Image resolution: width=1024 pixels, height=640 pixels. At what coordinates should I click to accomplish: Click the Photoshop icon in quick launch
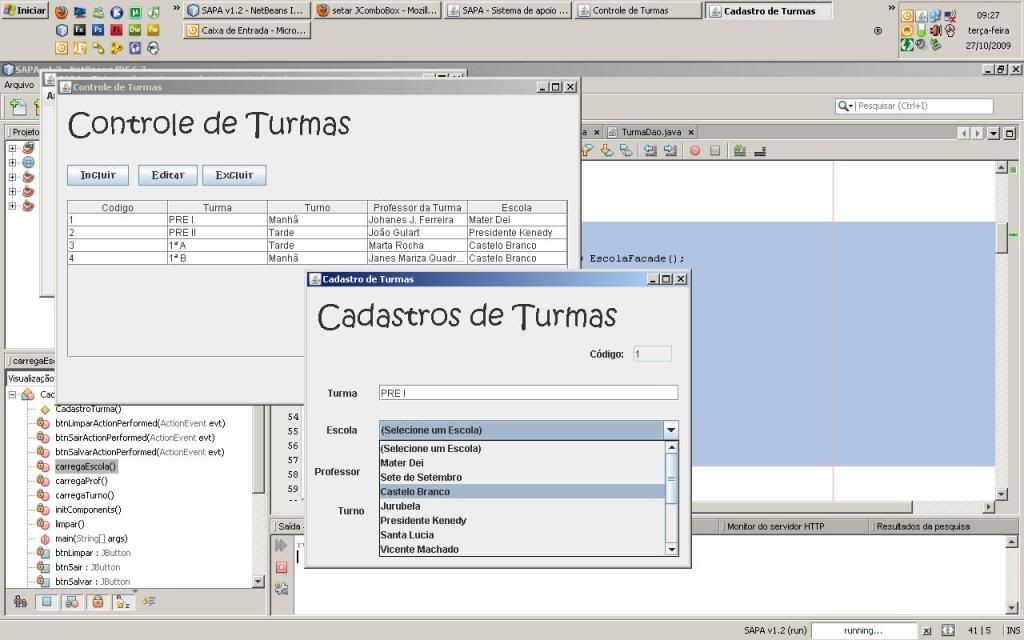(x=98, y=30)
